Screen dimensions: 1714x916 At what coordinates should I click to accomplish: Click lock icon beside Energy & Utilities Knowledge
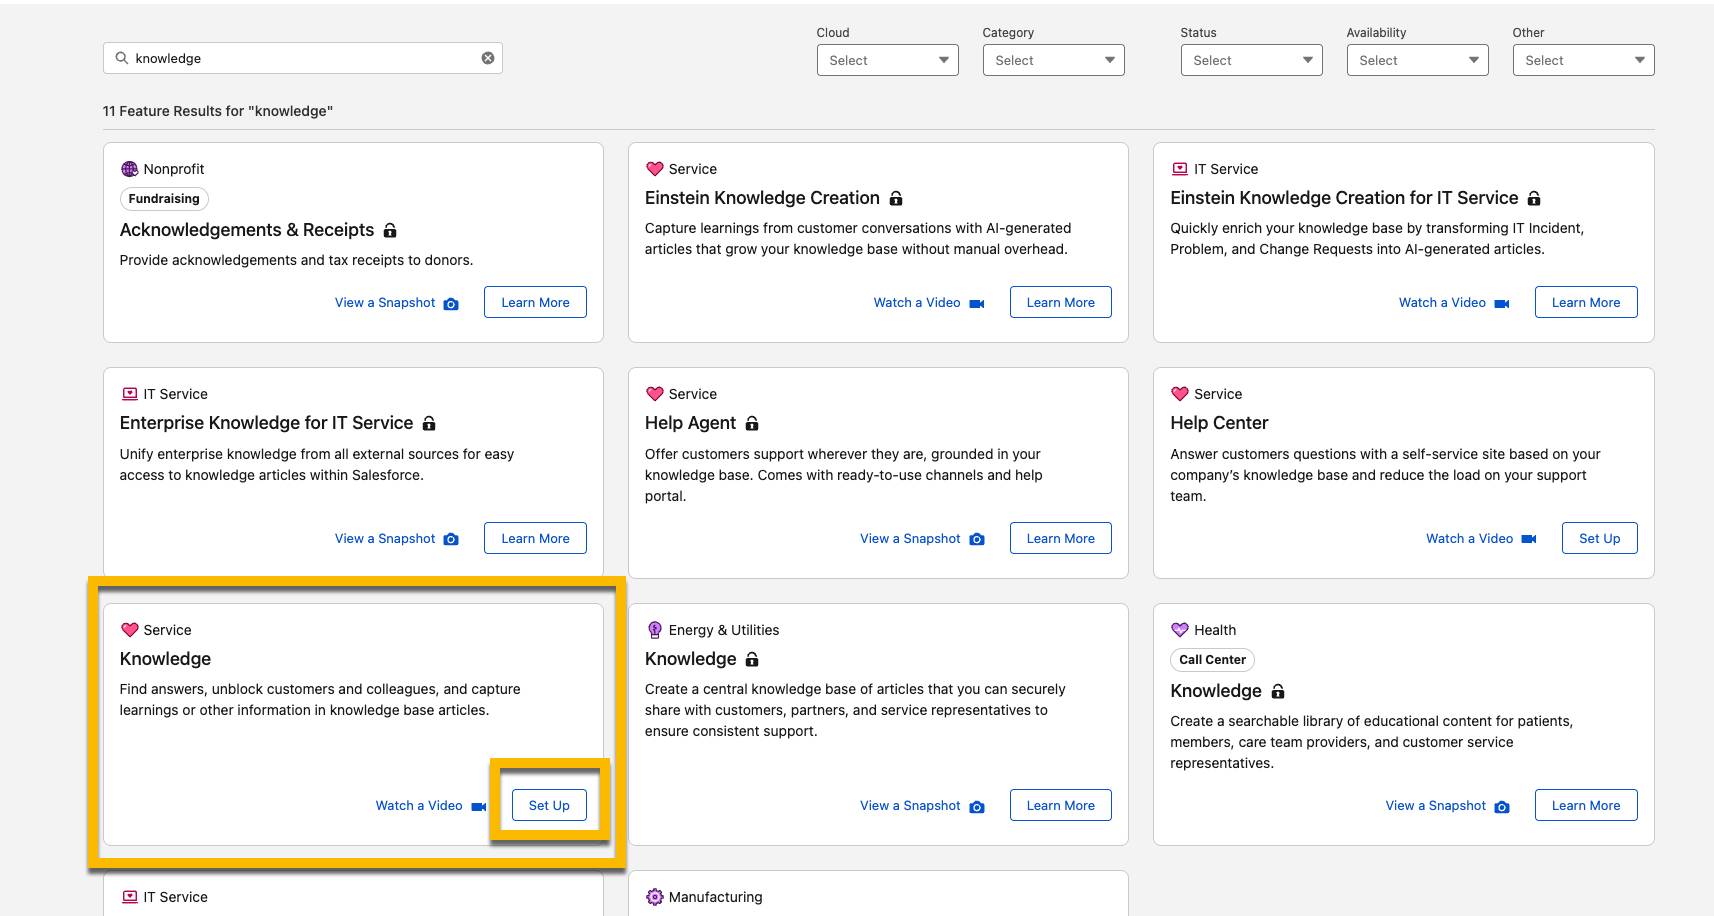tap(752, 659)
